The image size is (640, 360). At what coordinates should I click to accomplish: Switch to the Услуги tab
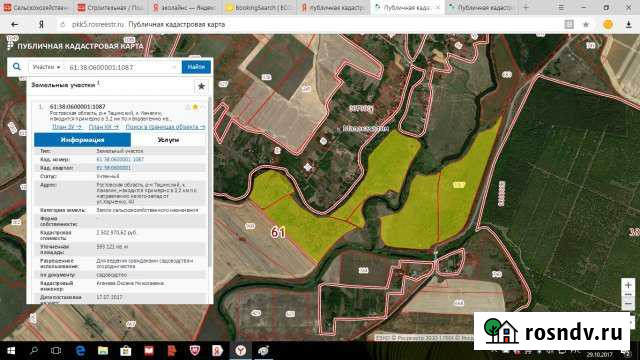168,140
